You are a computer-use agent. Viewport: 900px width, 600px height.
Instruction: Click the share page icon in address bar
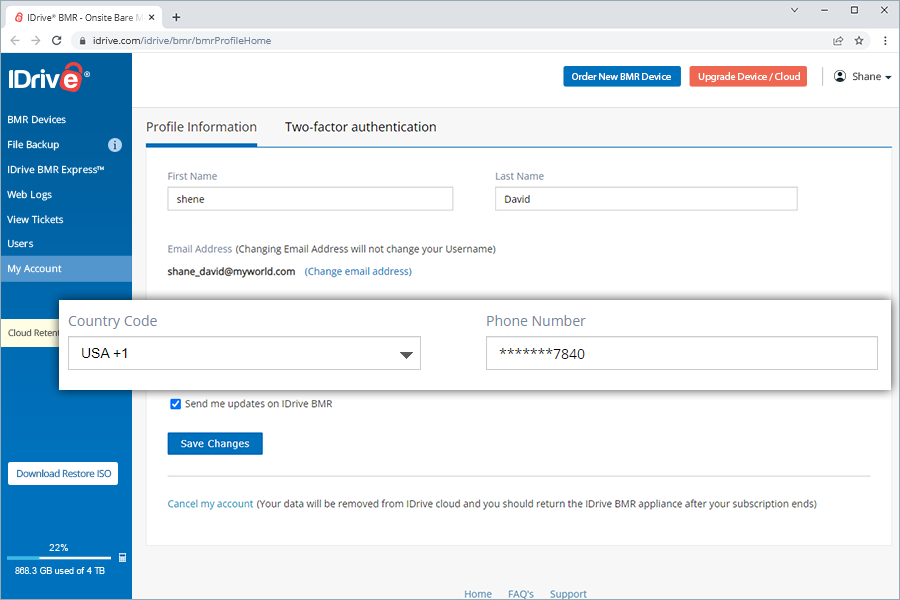click(838, 41)
